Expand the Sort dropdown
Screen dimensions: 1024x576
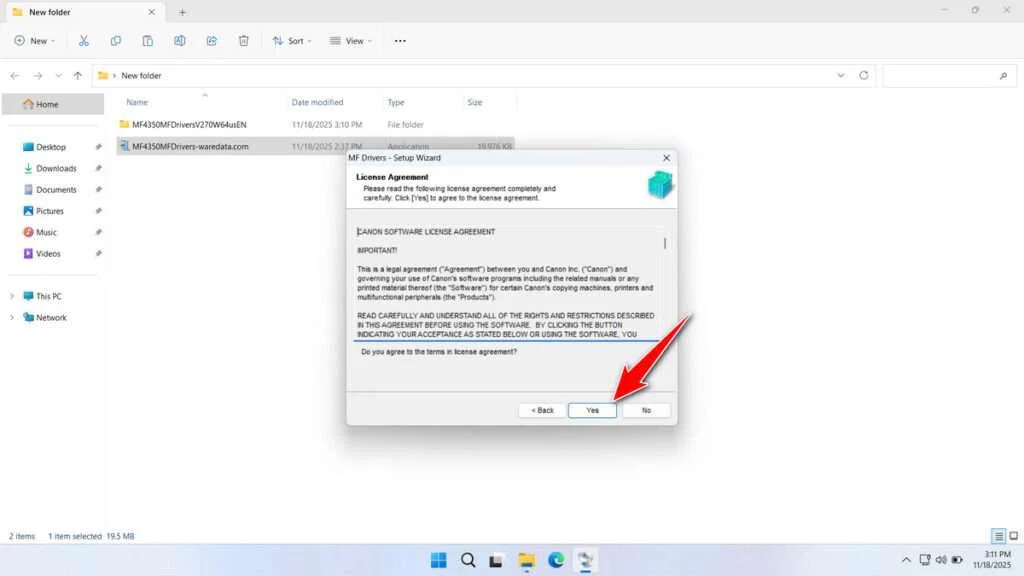tap(292, 41)
